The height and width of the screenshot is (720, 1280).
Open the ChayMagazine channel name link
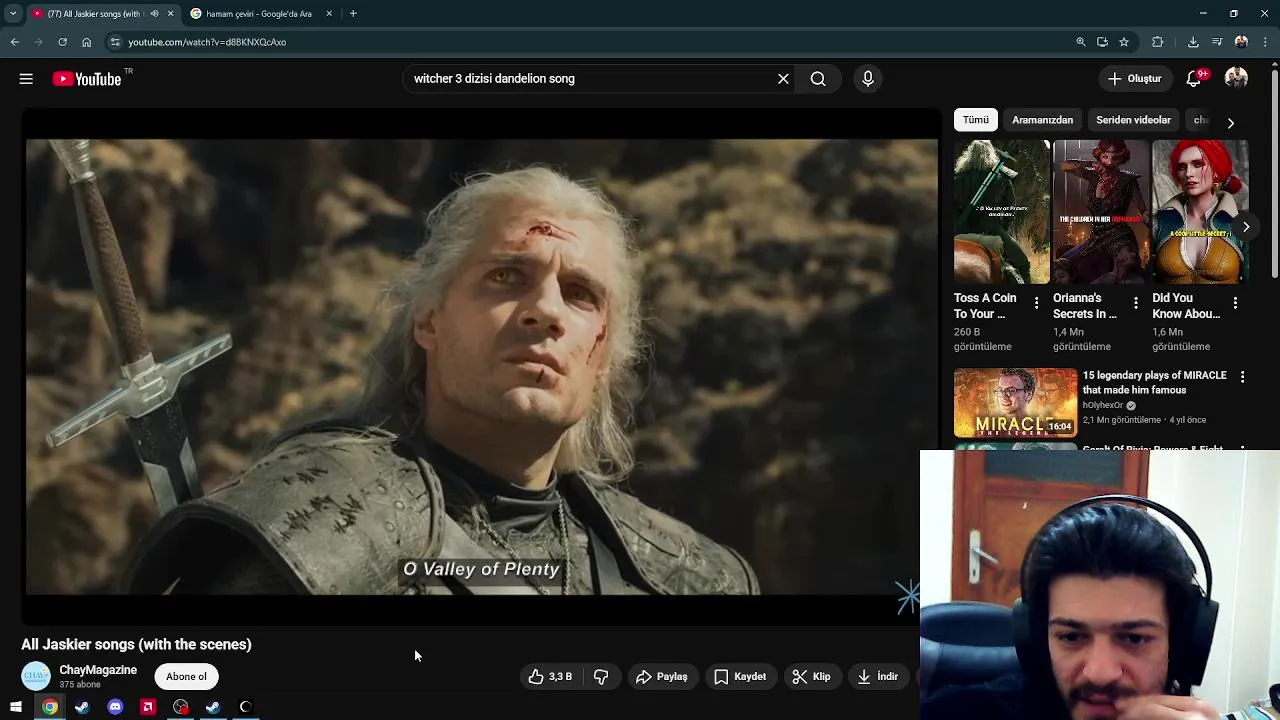98,670
